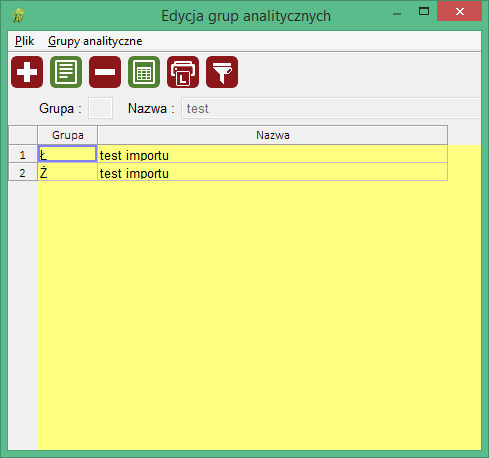The image size is (489, 458).
Task: Select the cell with group Ż
Action: point(67,172)
